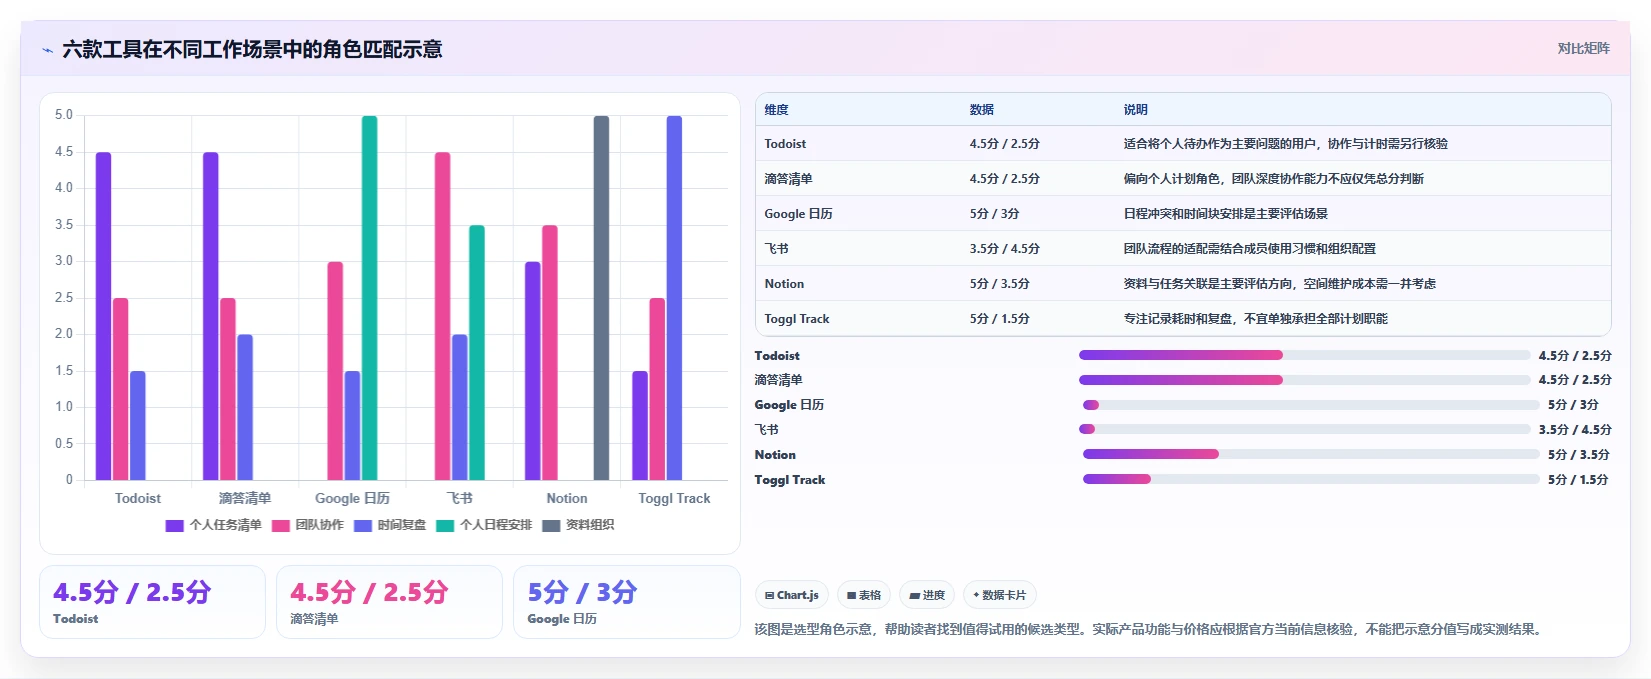The image size is (1651, 679).
Task: Toggle the 时间复盘 legend item
Action: click(389, 525)
